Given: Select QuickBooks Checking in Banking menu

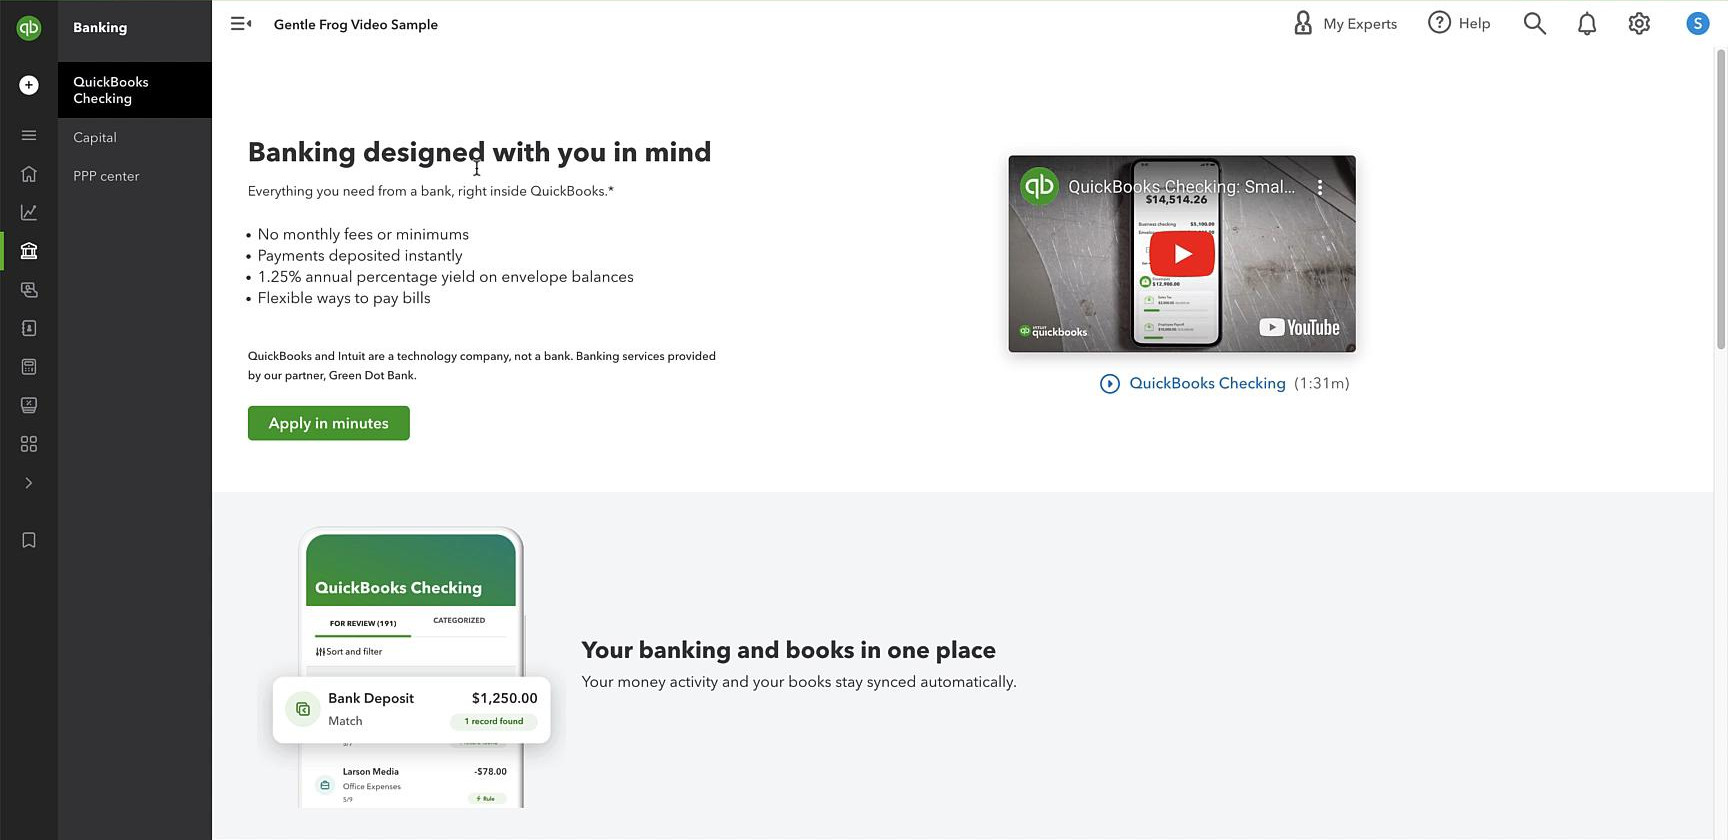Looking at the screenshot, I should pyautogui.click(x=135, y=90).
